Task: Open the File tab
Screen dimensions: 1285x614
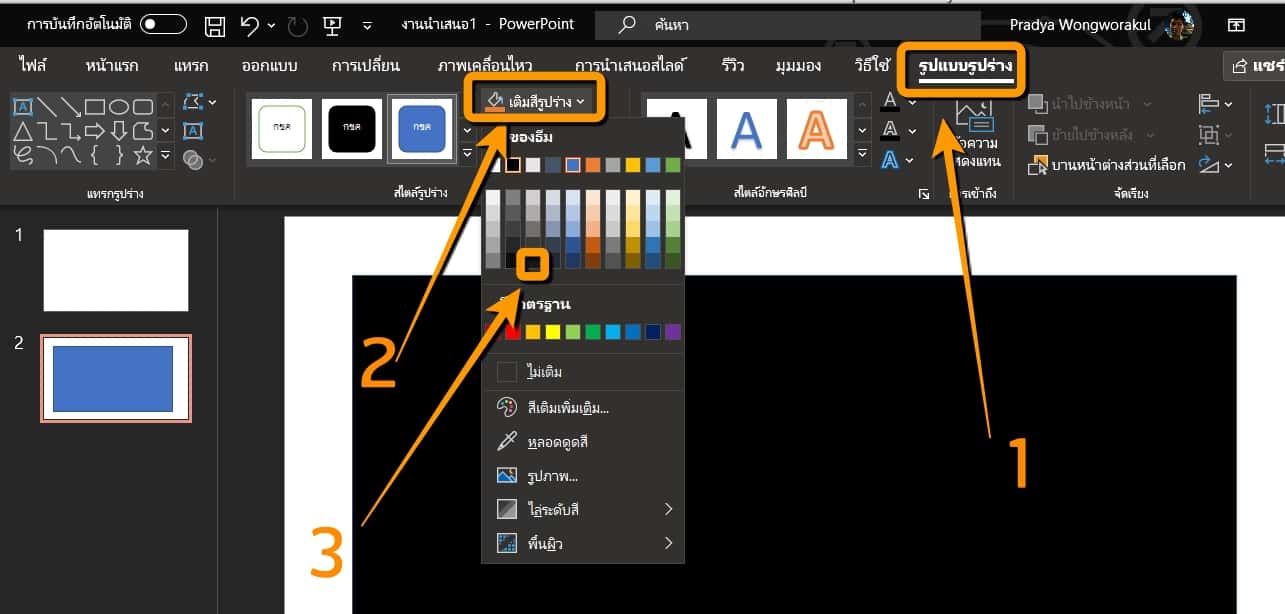Action: point(34,66)
